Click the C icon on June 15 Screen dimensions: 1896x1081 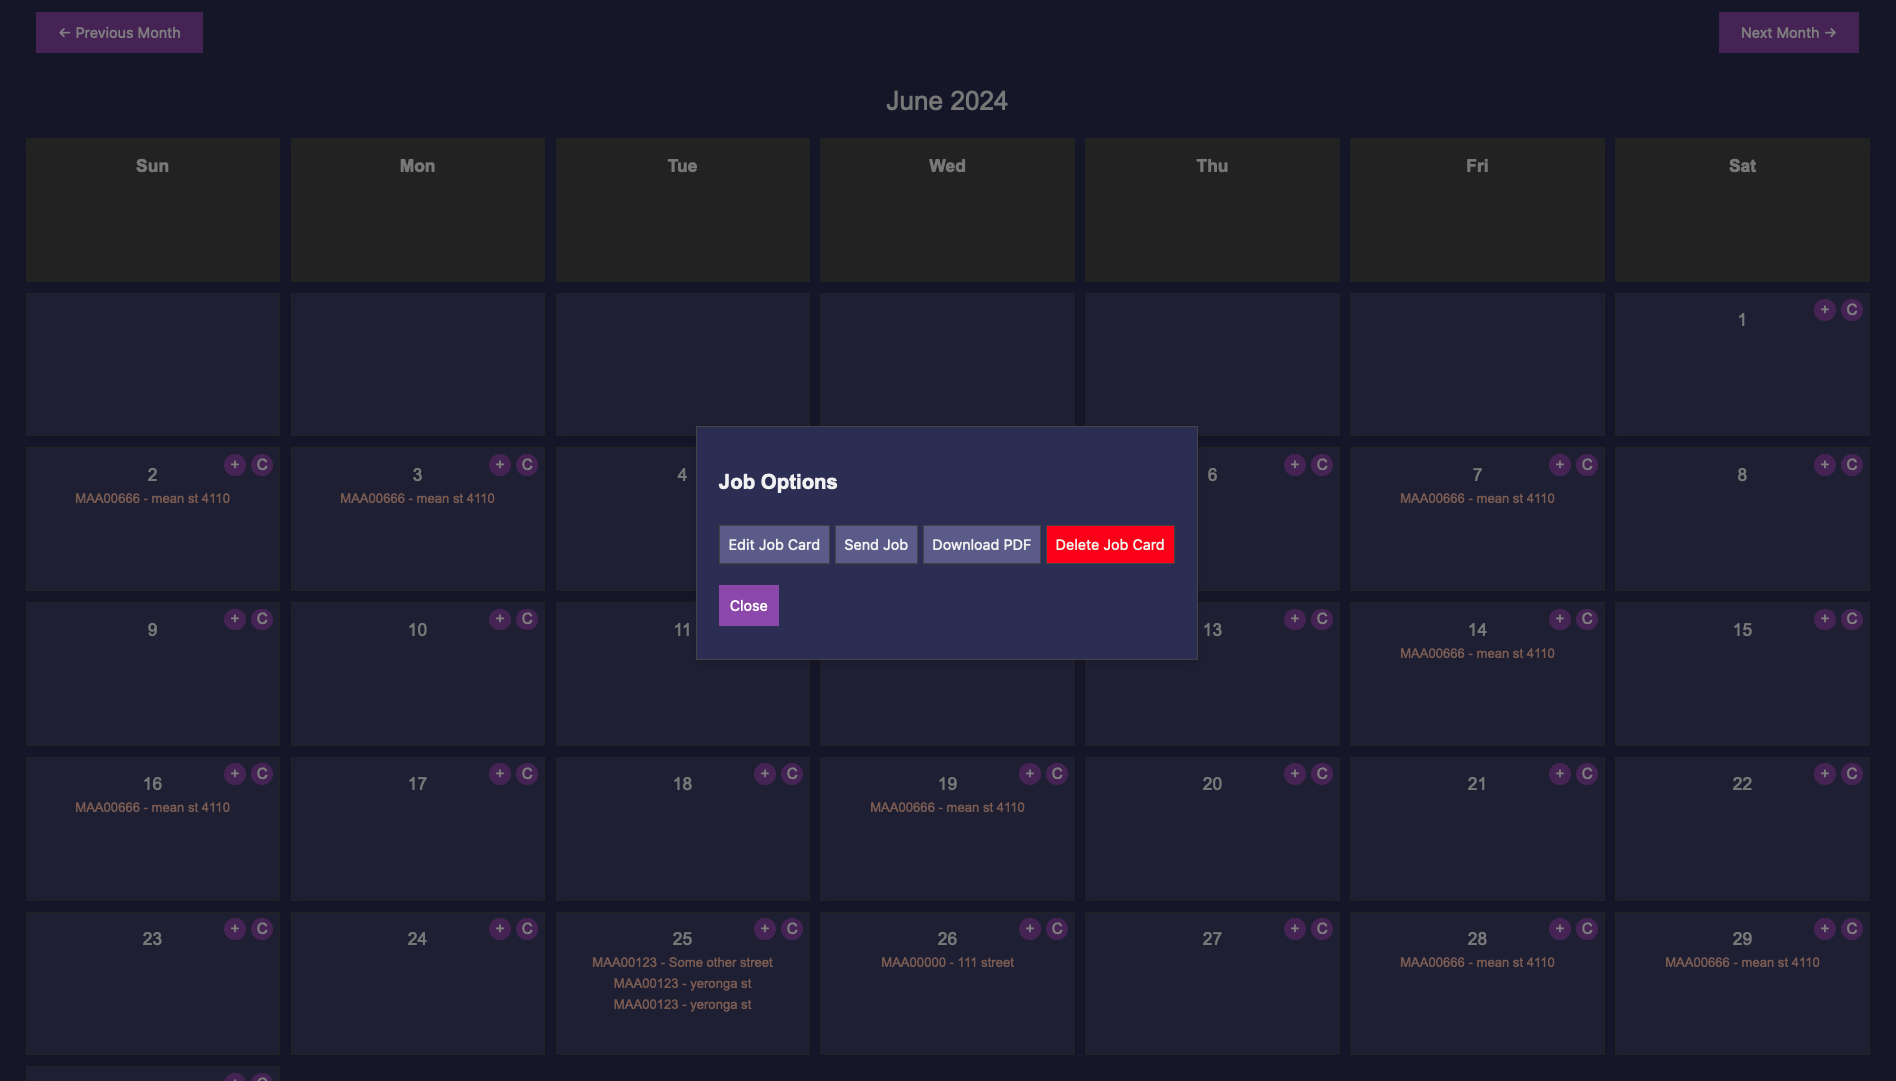click(1849, 619)
